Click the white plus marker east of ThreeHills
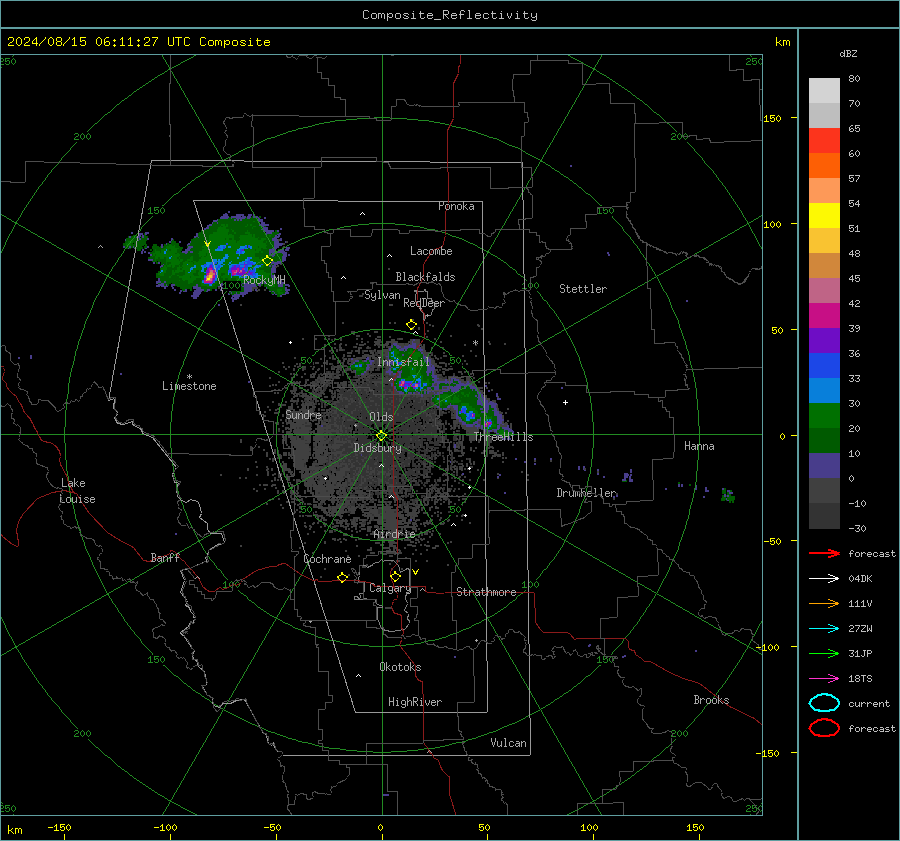Viewport: 900px width, 841px height. [565, 402]
